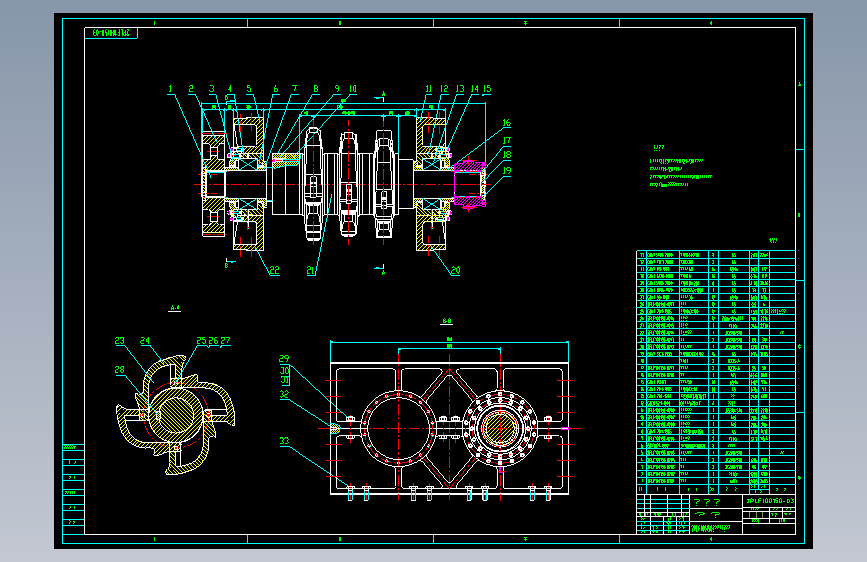
Task: Click part balloon number 3
Action: pos(212,89)
